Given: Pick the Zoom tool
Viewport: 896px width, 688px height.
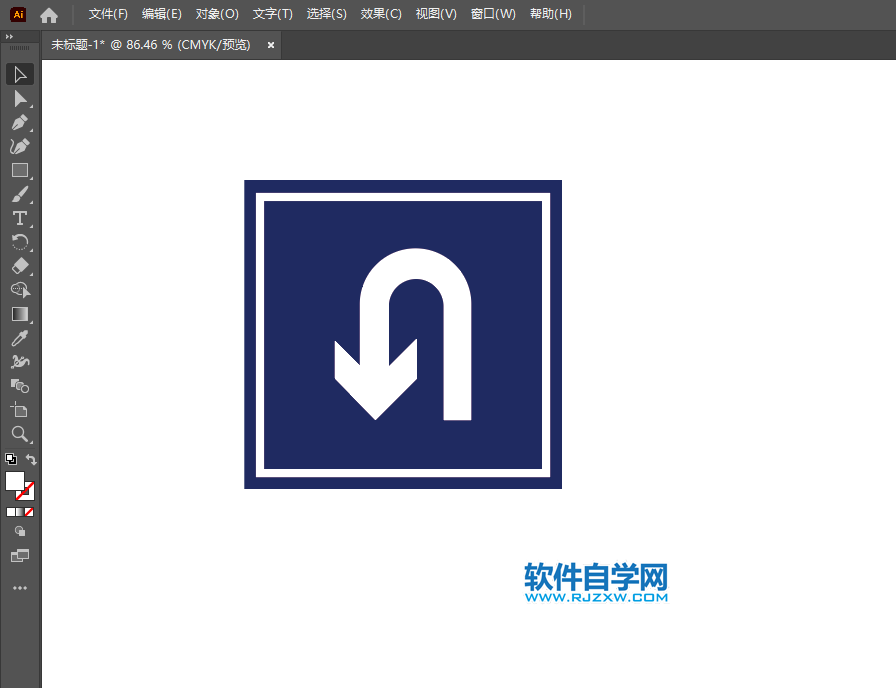Looking at the screenshot, I should point(20,434).
